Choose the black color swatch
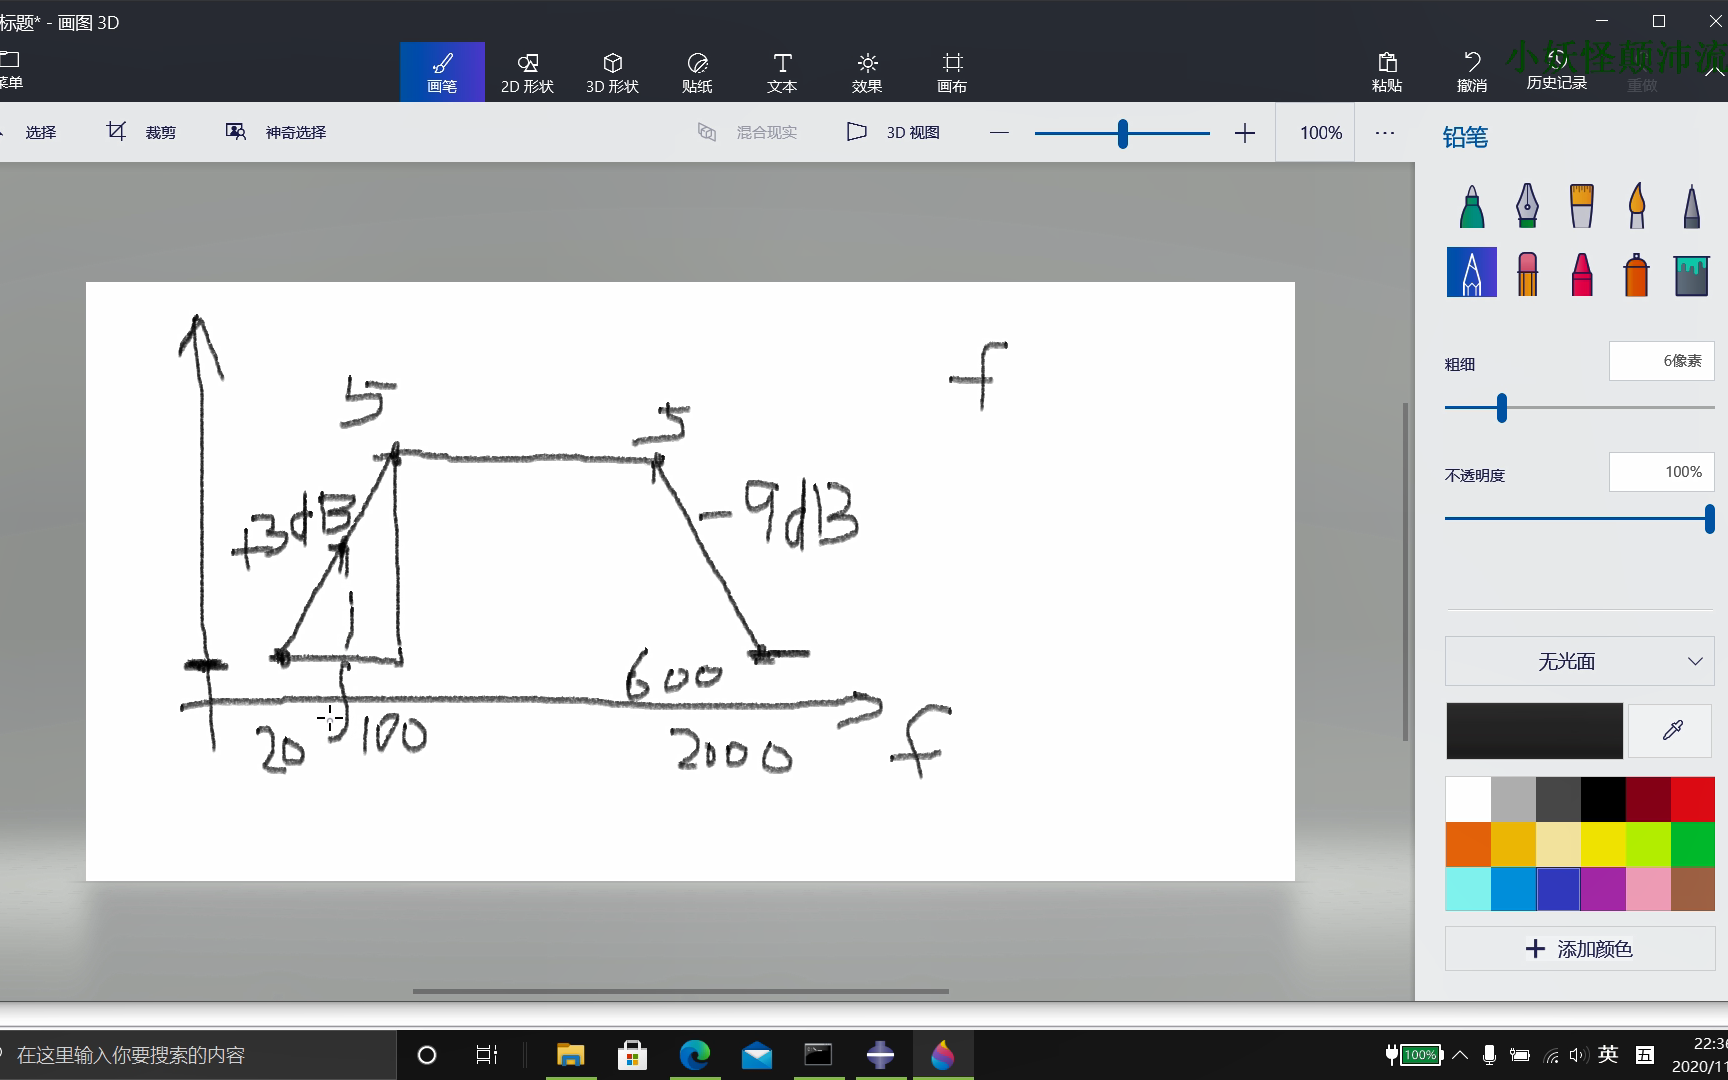 (1603, 800)
